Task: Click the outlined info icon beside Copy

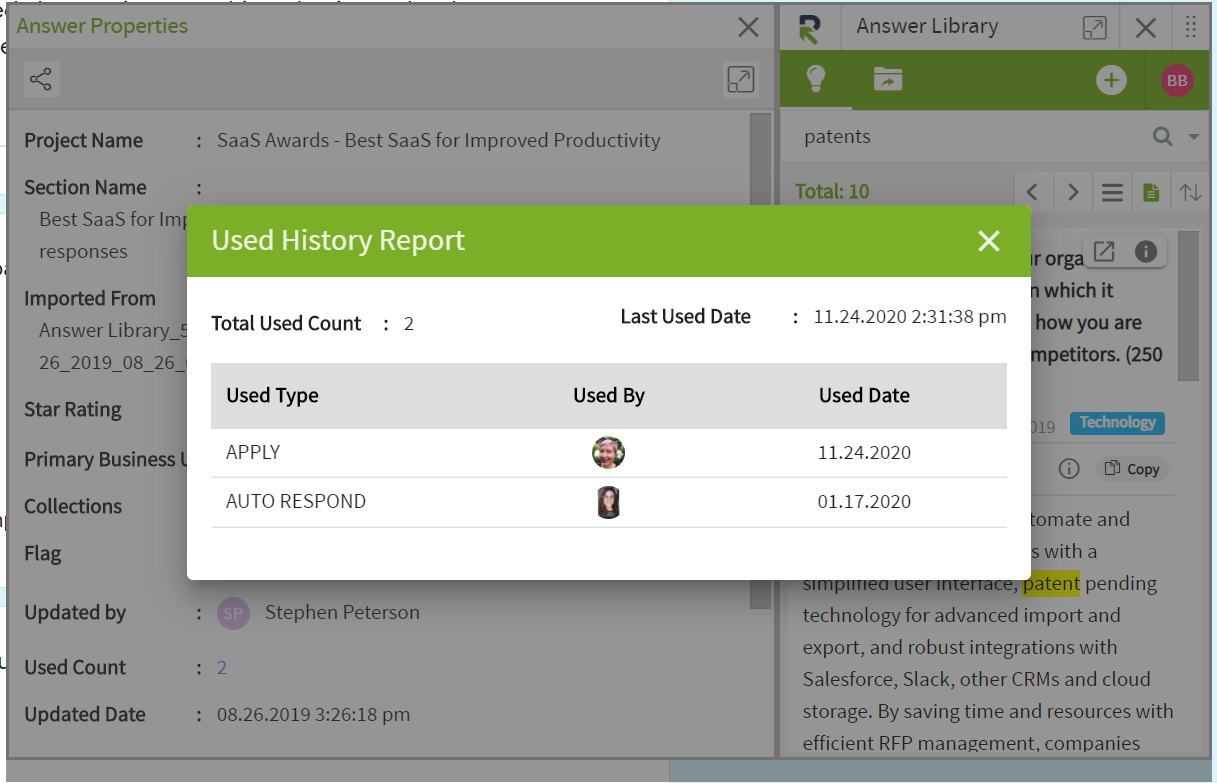Action: (x=1069, y=468)
